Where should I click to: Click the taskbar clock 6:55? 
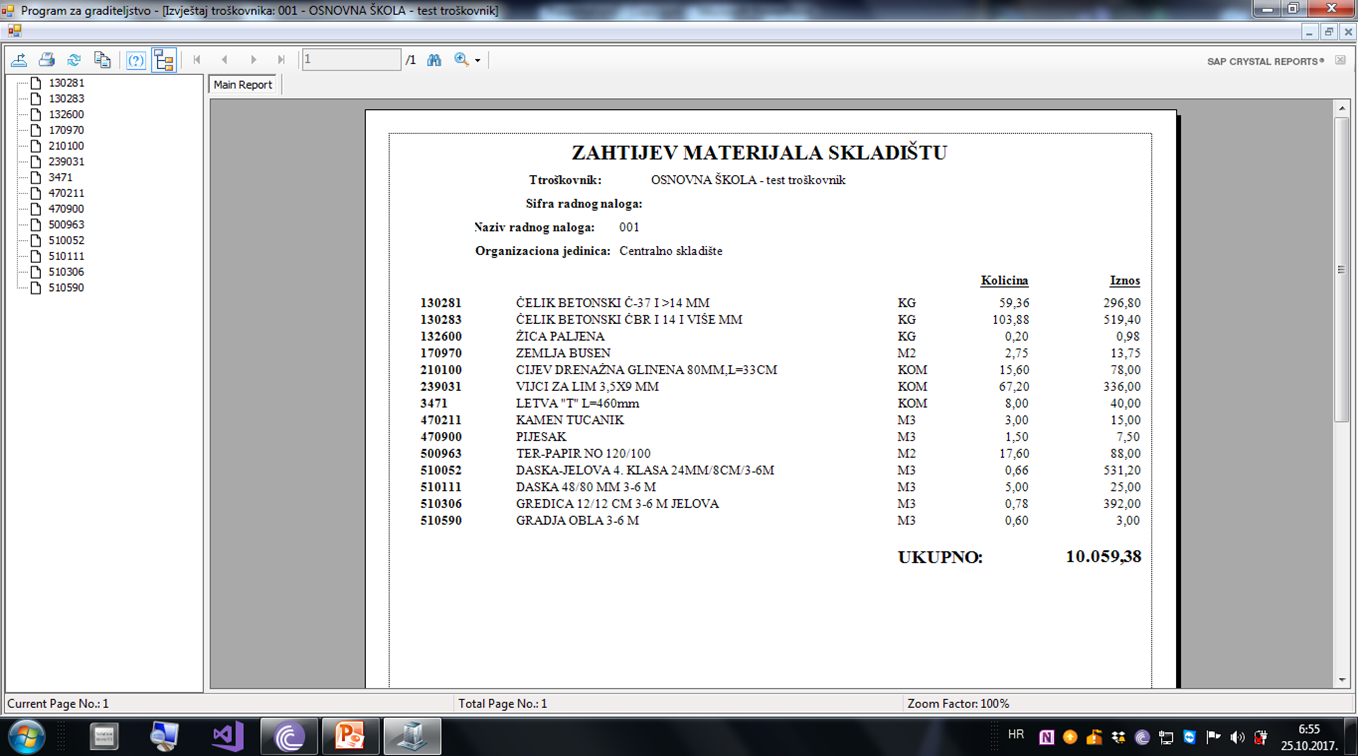click(x=1309, y=730)
